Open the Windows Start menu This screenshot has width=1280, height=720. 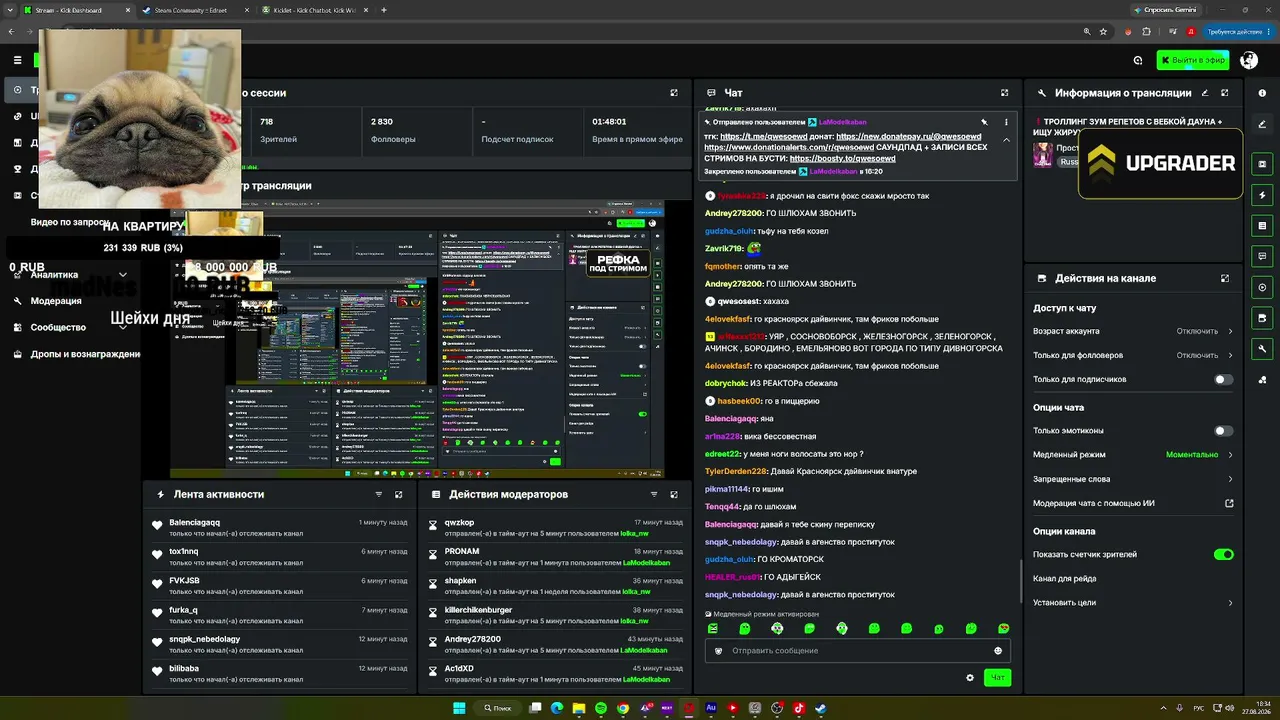click(459, 708)
